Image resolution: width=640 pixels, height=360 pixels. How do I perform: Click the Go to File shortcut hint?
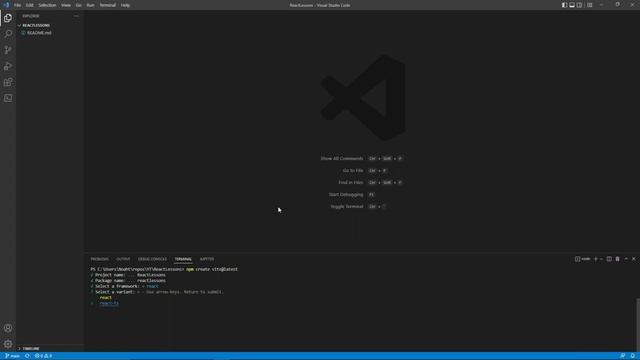coord(365,171)
